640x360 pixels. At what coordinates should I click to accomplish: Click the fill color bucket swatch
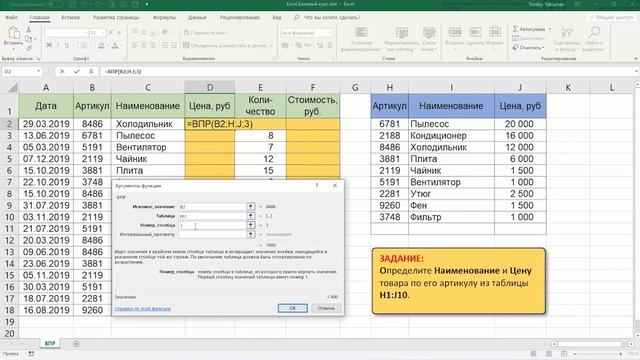[x=101, y=45]
